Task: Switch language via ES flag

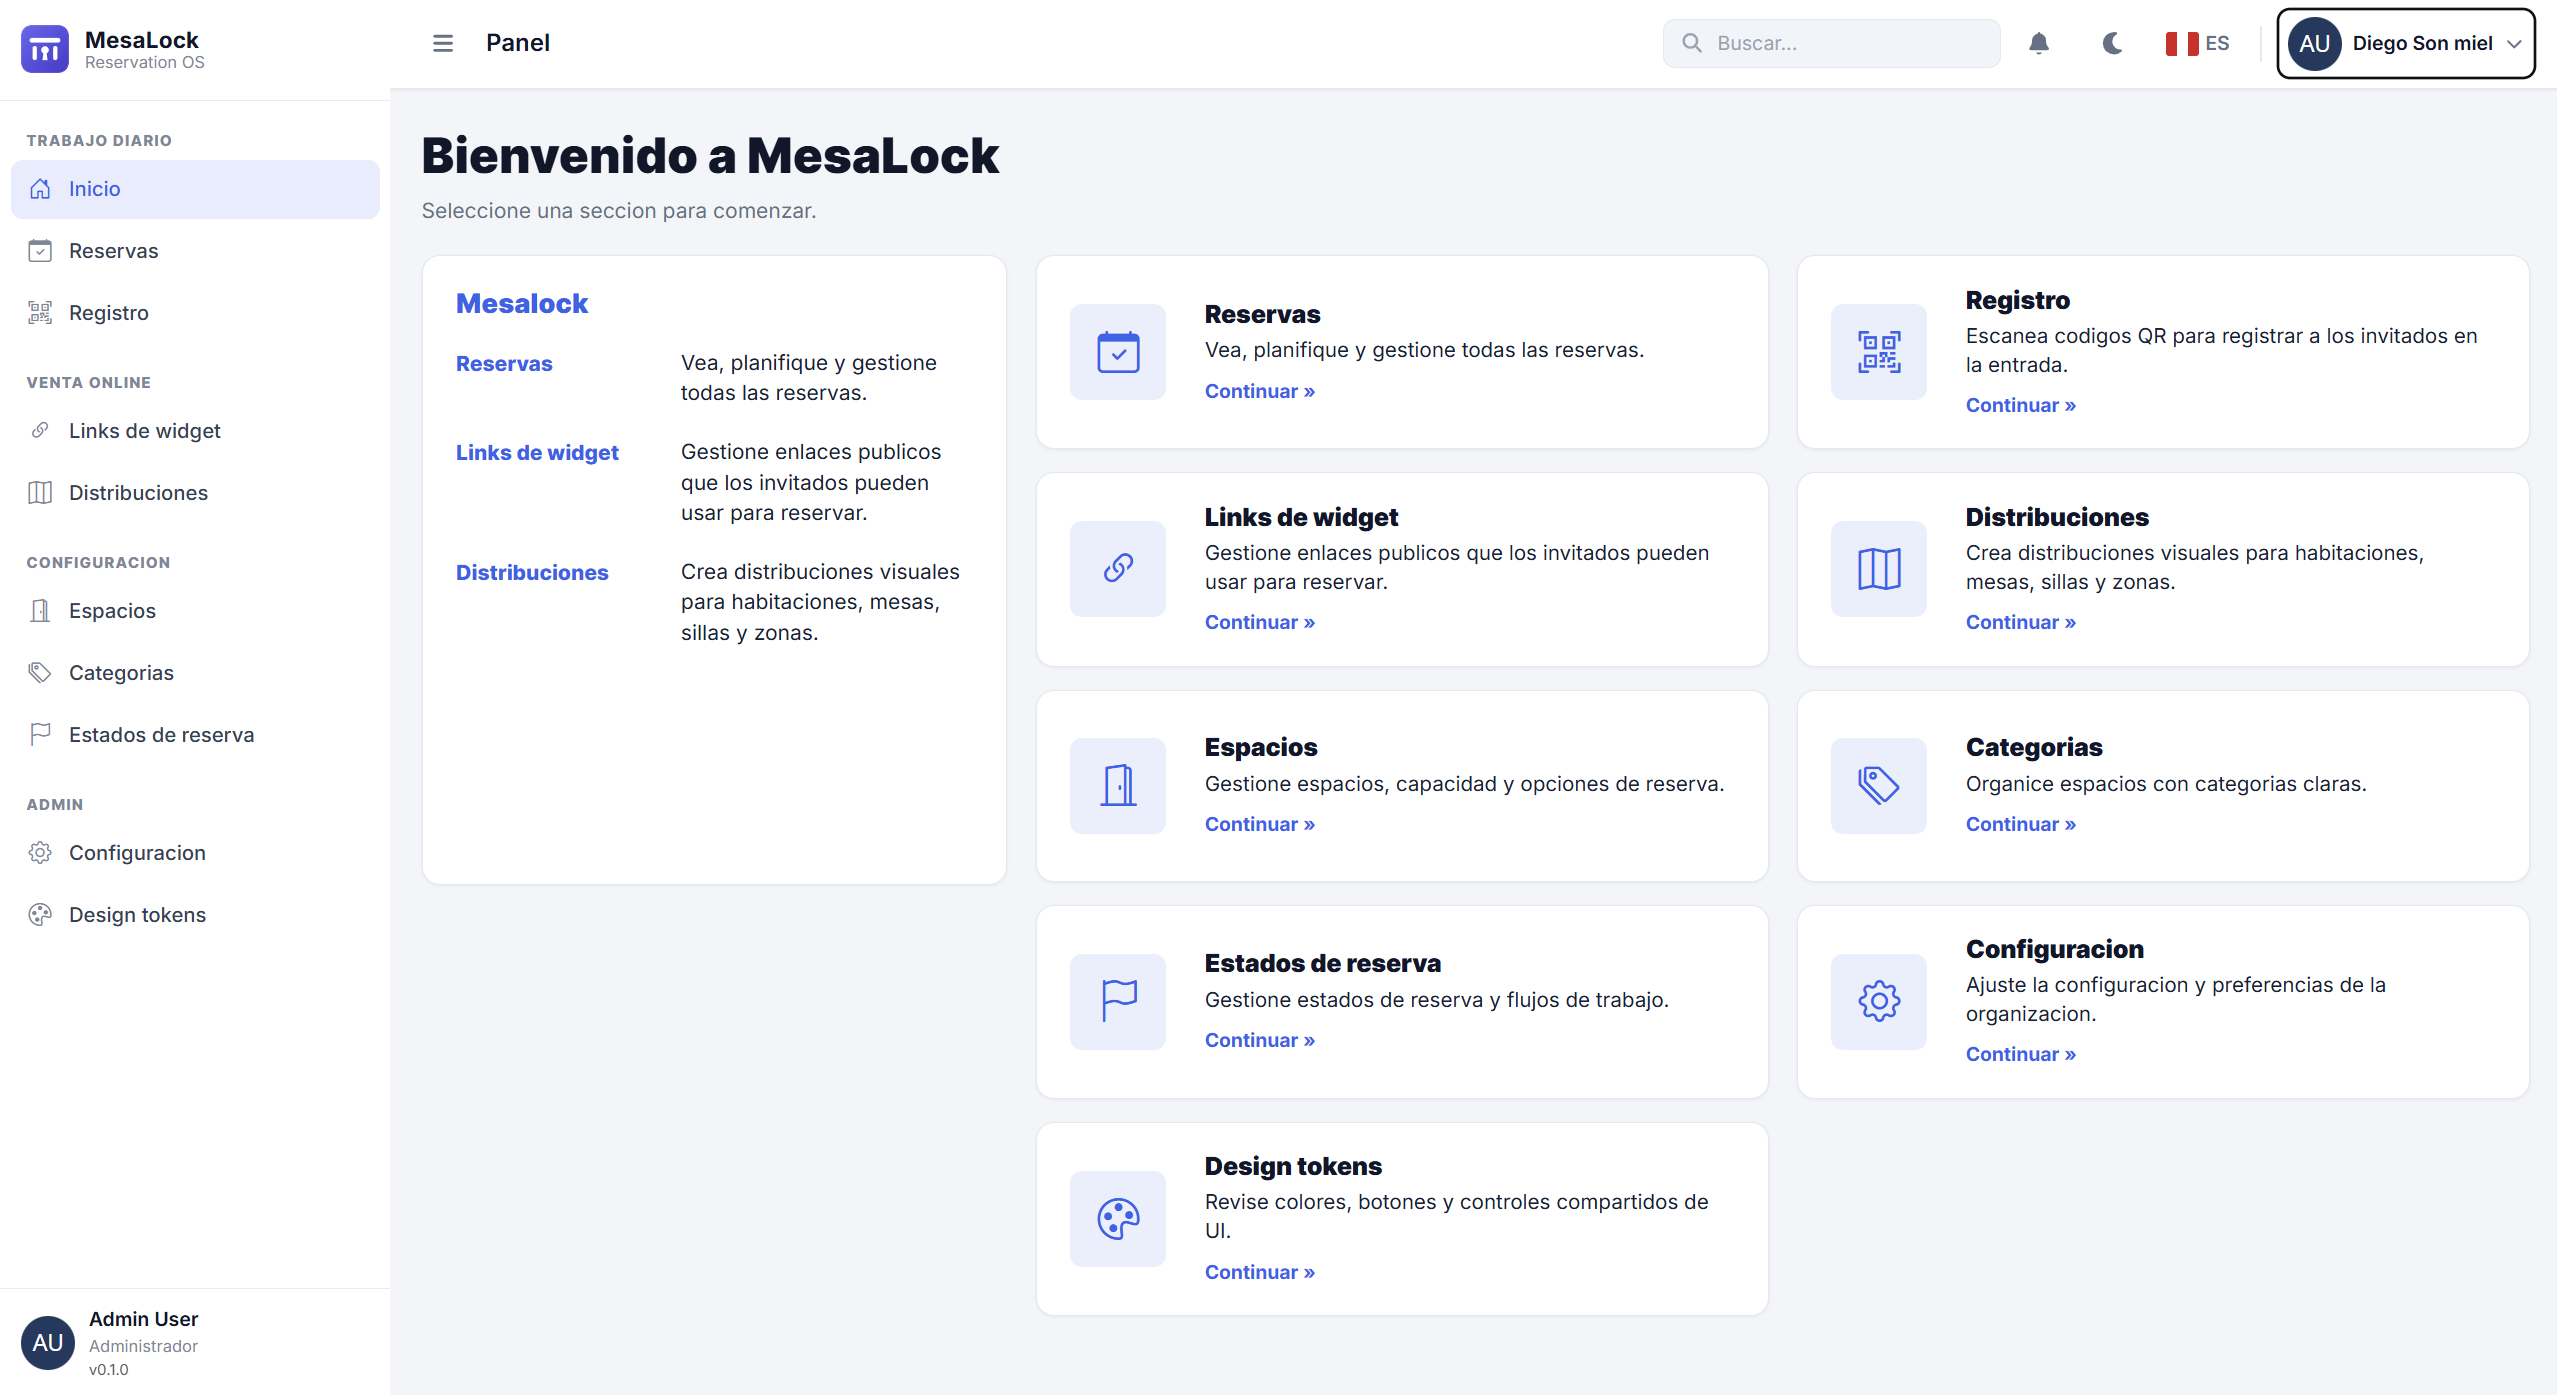Action: [2197, 43]
